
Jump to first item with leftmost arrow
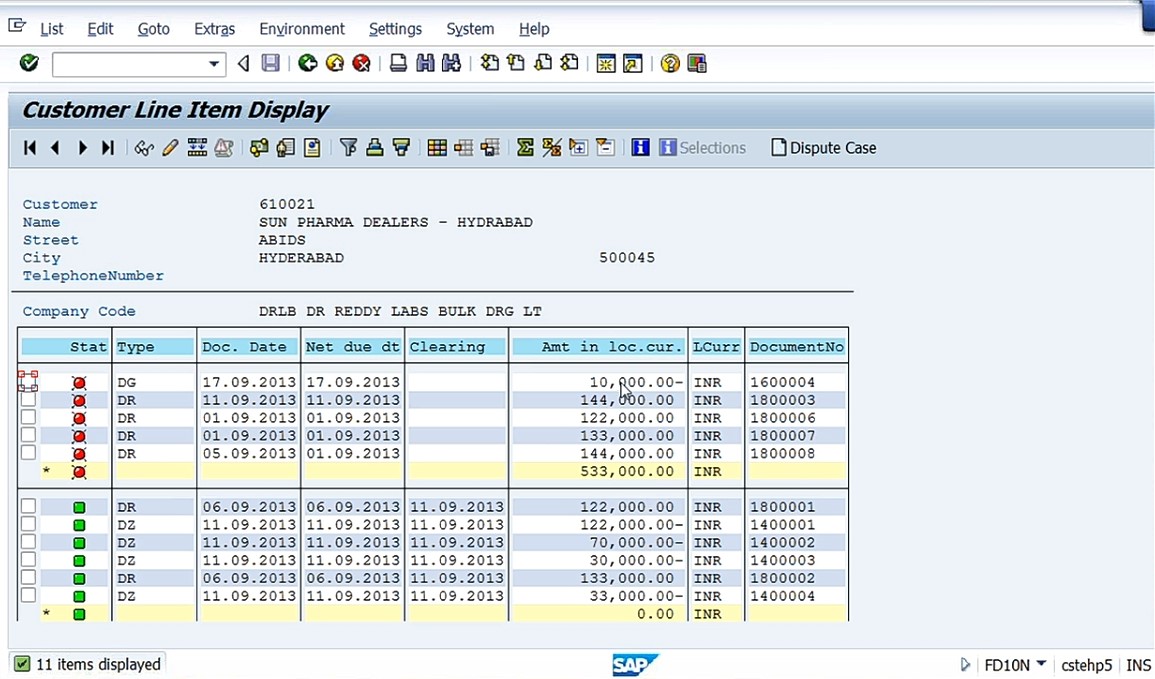tap(29, 148)
